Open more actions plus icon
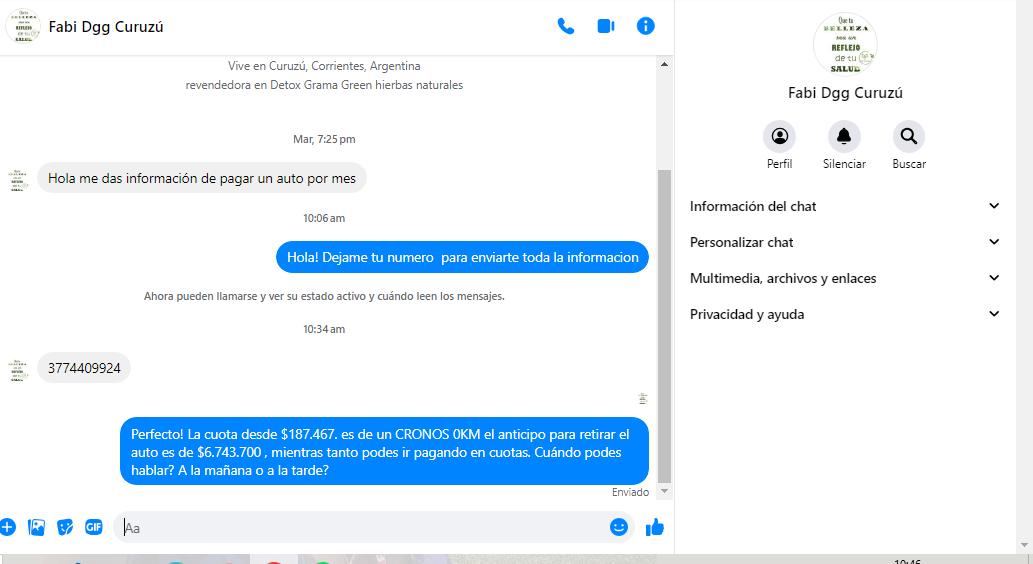The image size is (1033, 564). tap(8, 527)
